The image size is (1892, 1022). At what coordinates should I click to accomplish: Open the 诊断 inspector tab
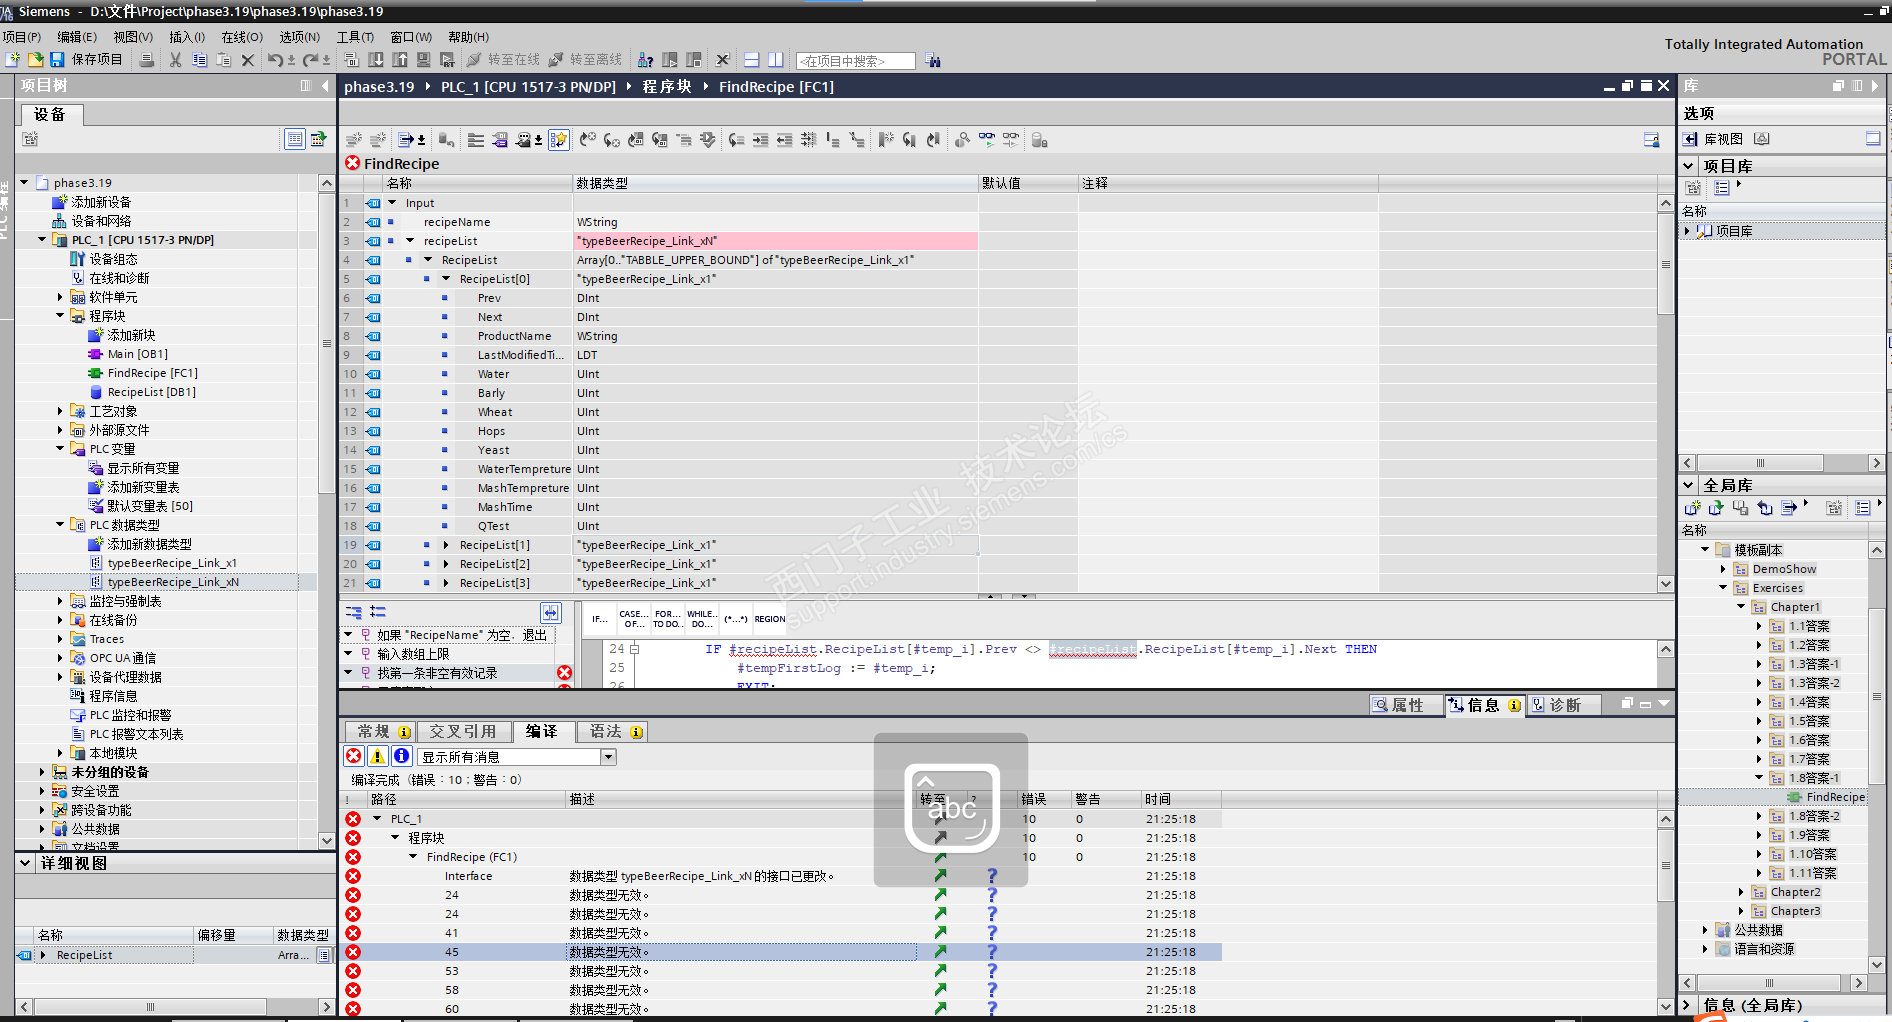pos(1565,705)
